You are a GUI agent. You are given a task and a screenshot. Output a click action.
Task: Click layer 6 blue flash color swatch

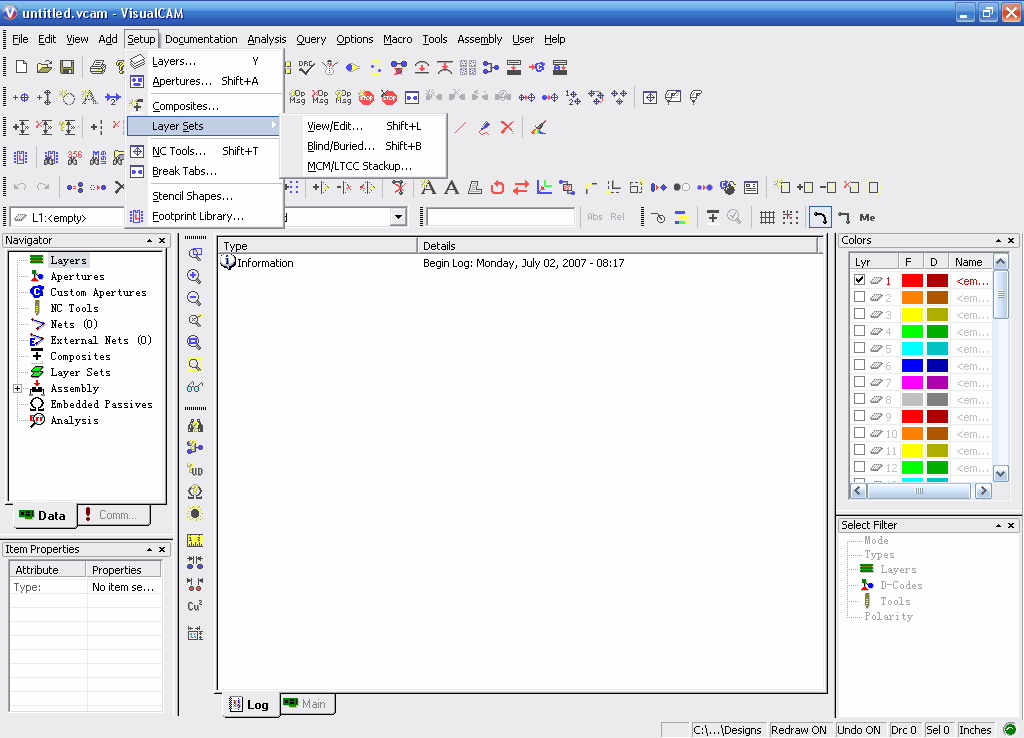click(912, 366)
